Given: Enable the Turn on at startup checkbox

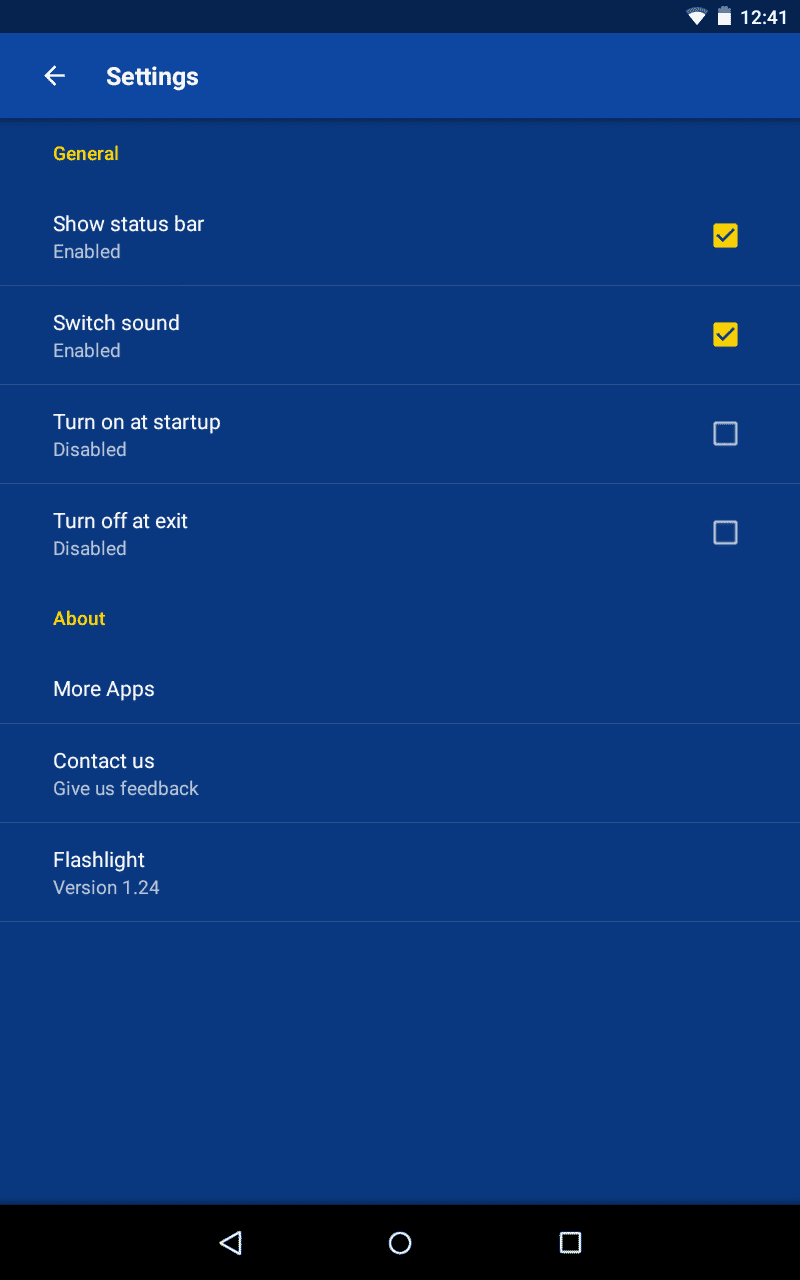Looking at the screenshot, I should [x=725, y=434].
